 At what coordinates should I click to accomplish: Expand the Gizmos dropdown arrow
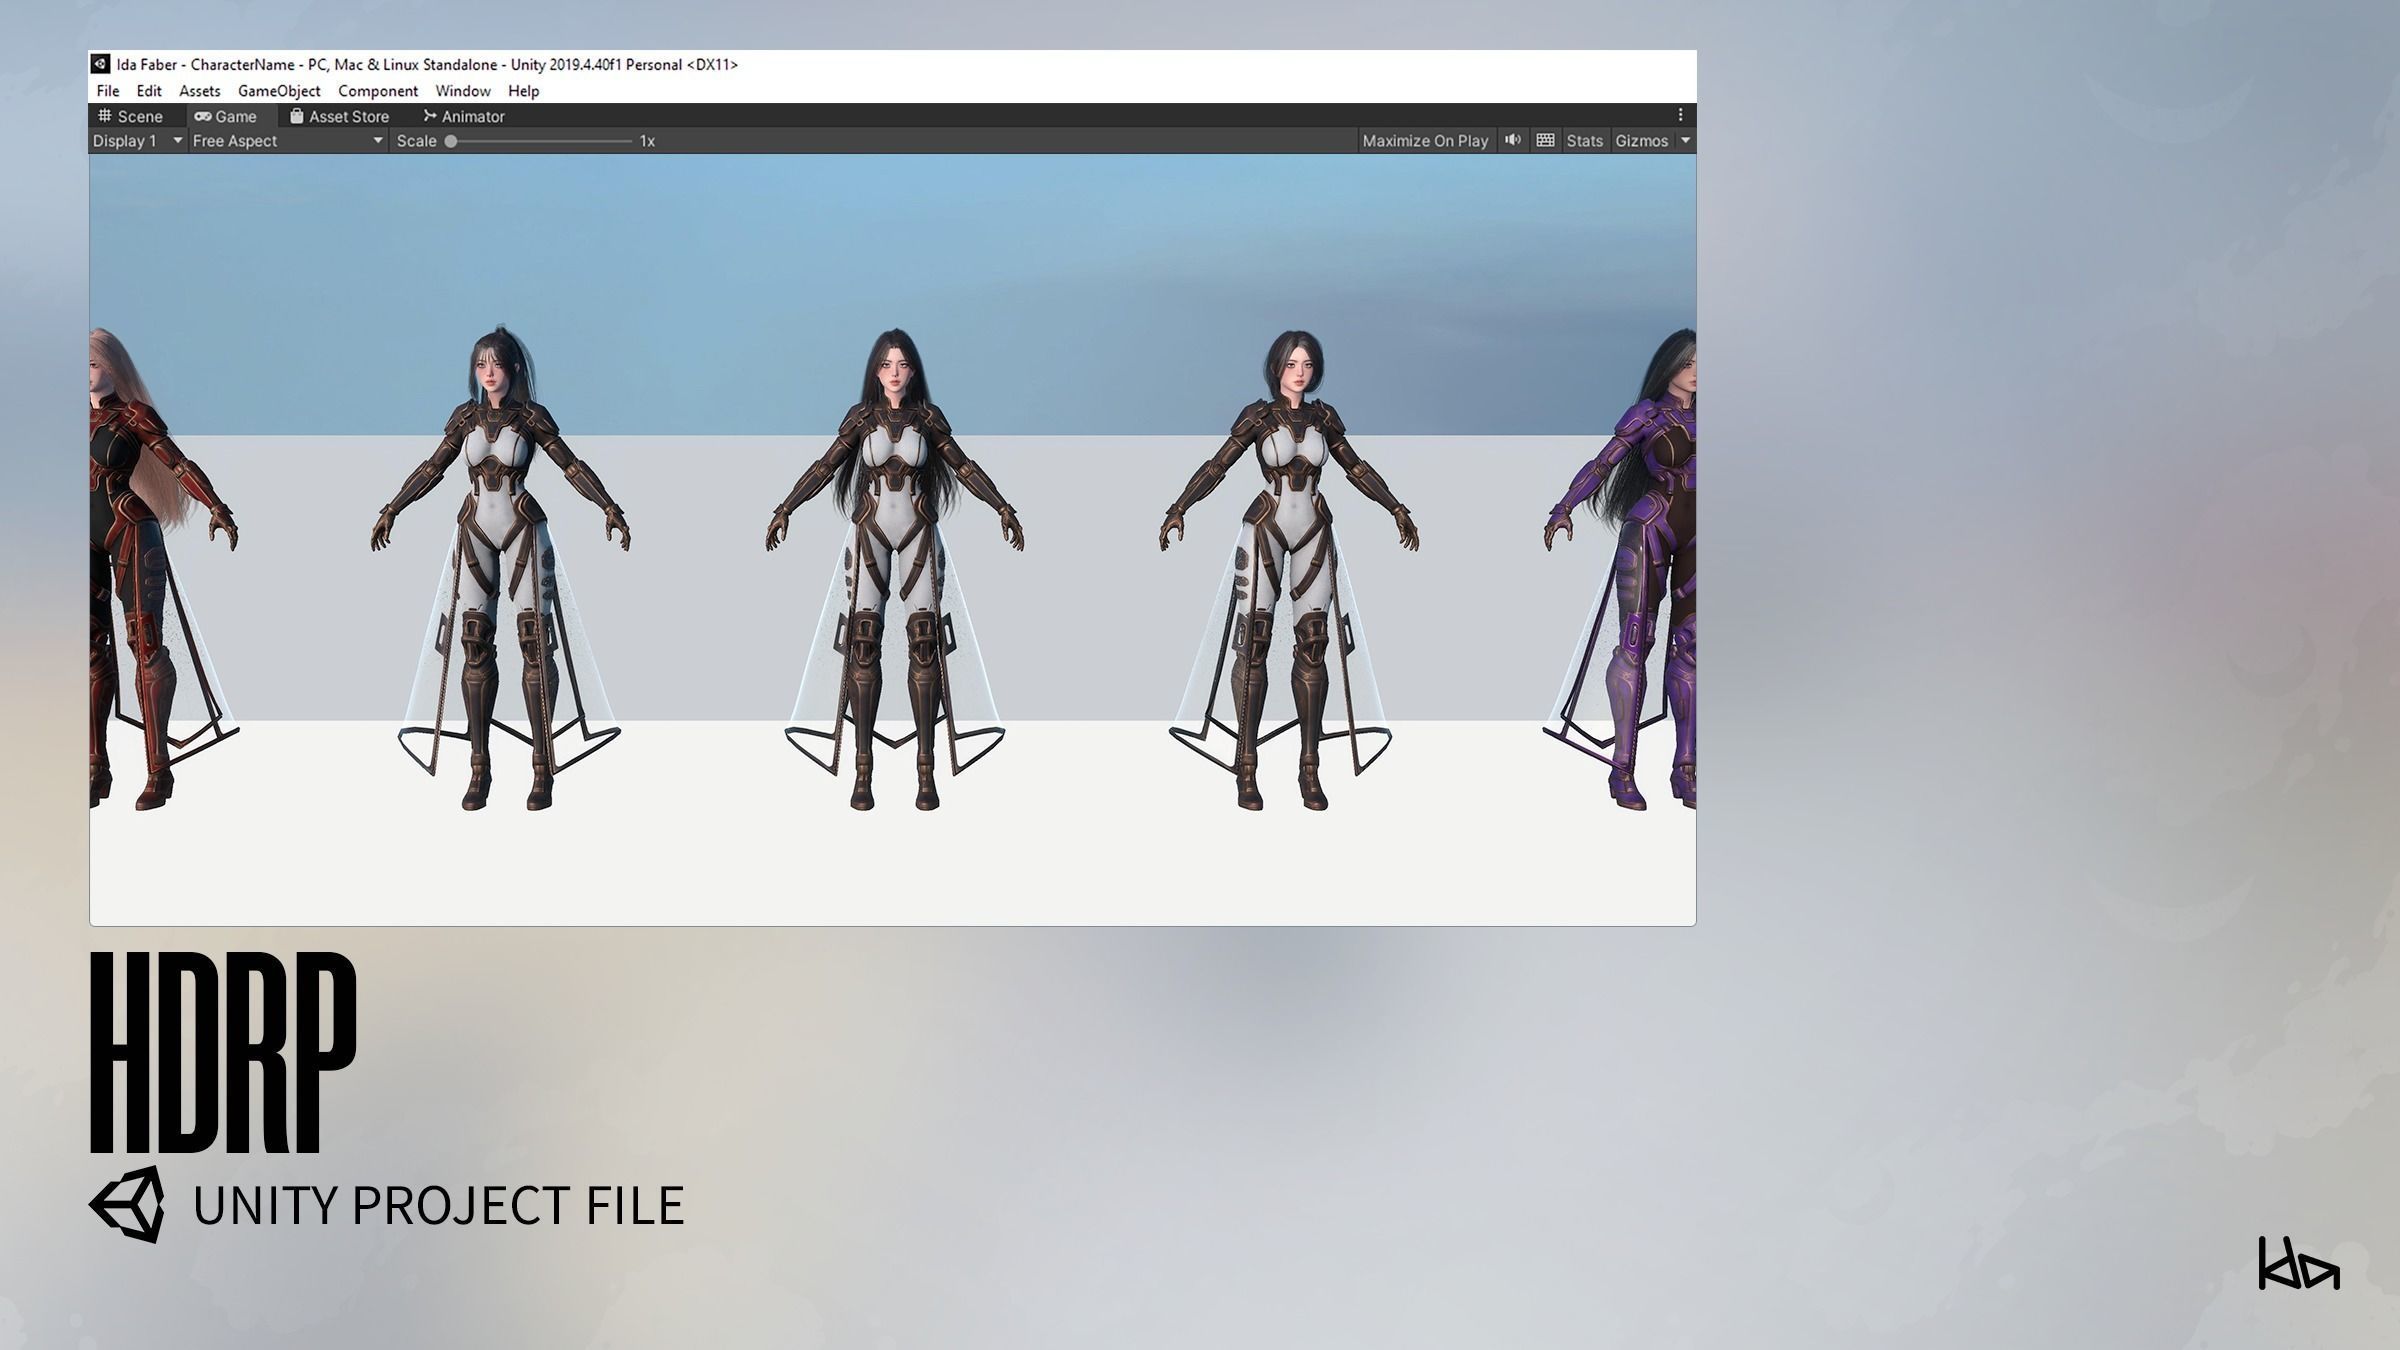[x=1685, y=141]
